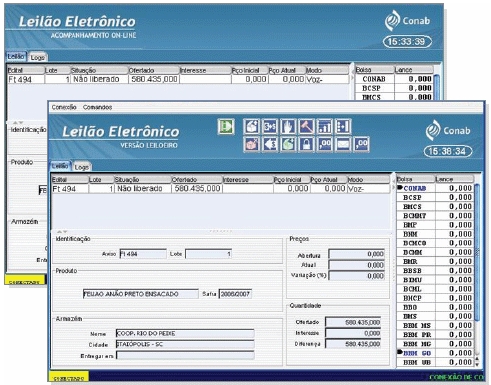This screenshot has width=491, height=385.
Task: Click the Pço Inicial column header in Leiloeiro window
Action: tap(291, 179)
